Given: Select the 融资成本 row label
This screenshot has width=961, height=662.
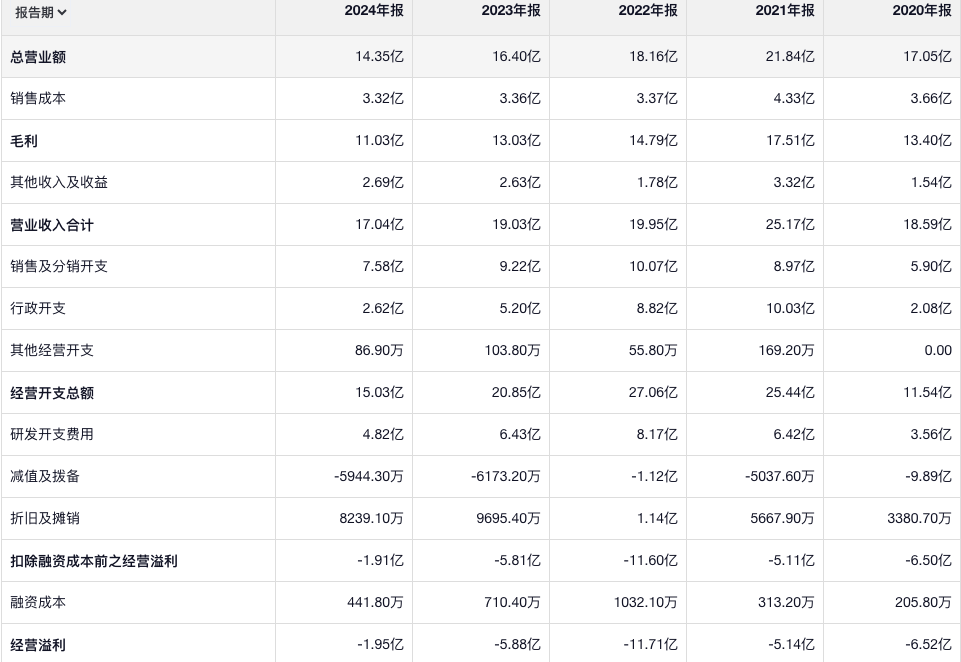Looking at the screenshot, I should click(38, 603).
